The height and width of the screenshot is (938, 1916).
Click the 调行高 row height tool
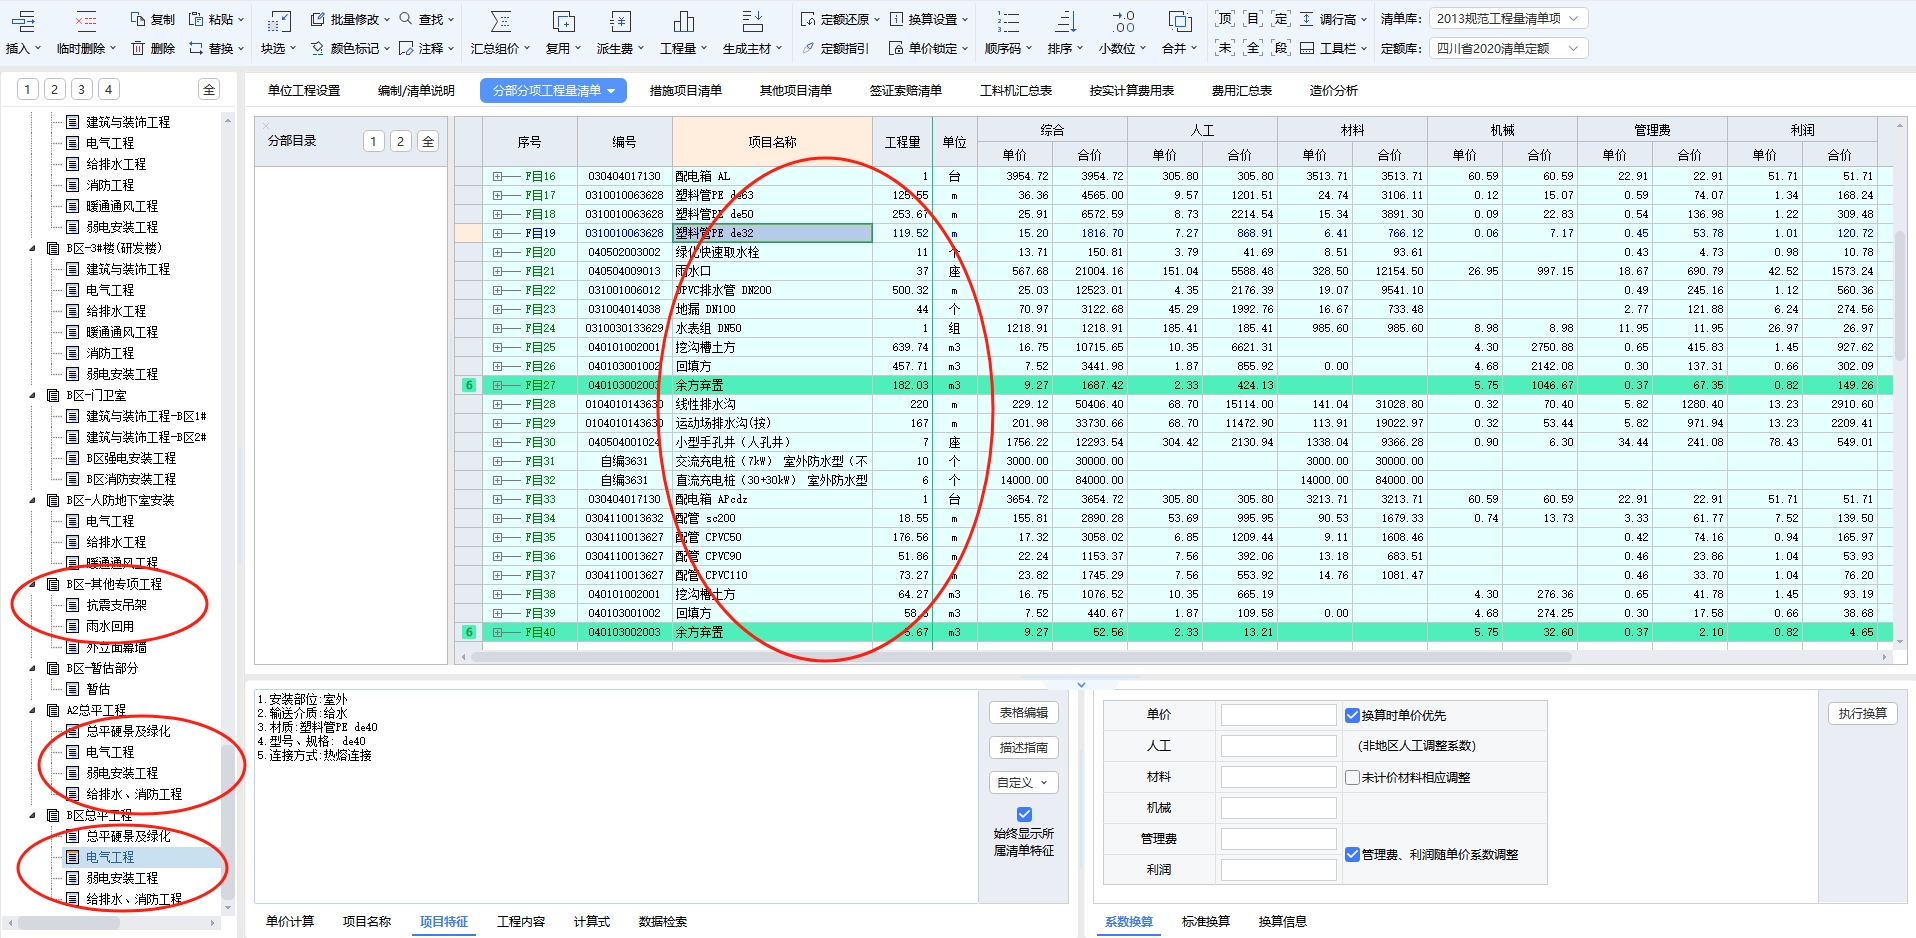click(x=1334, y=19)
